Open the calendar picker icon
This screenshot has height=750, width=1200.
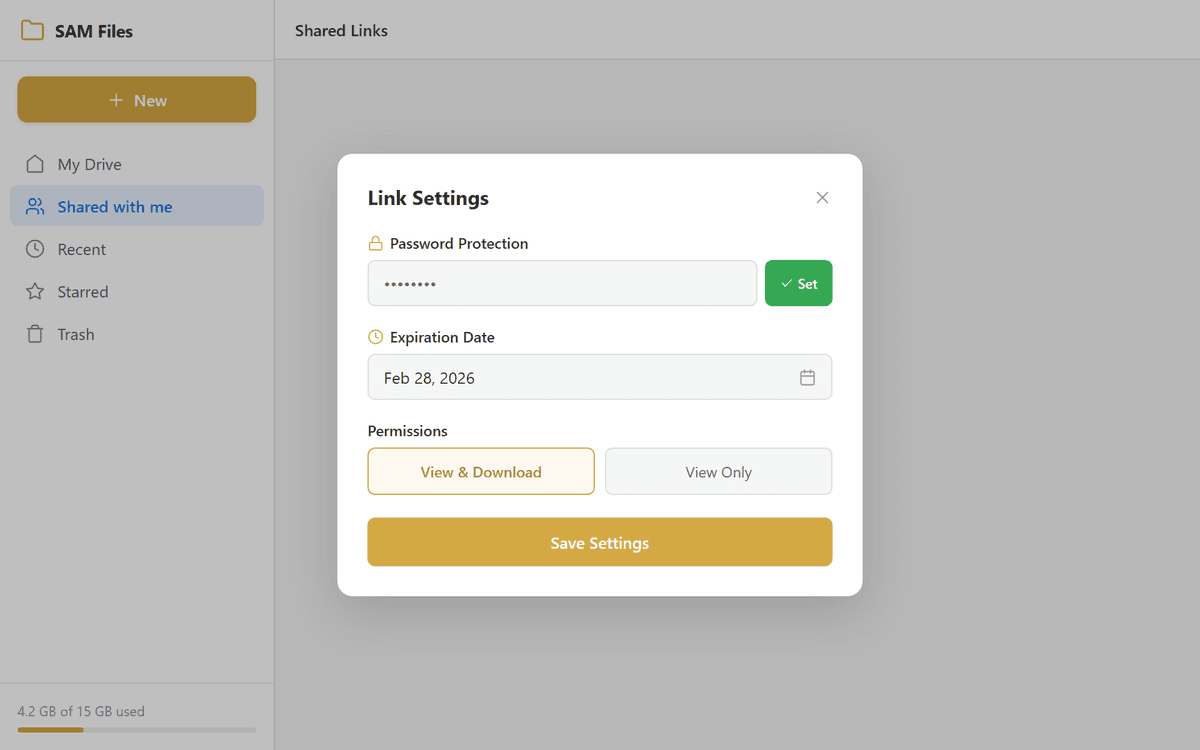click(807, 378)
